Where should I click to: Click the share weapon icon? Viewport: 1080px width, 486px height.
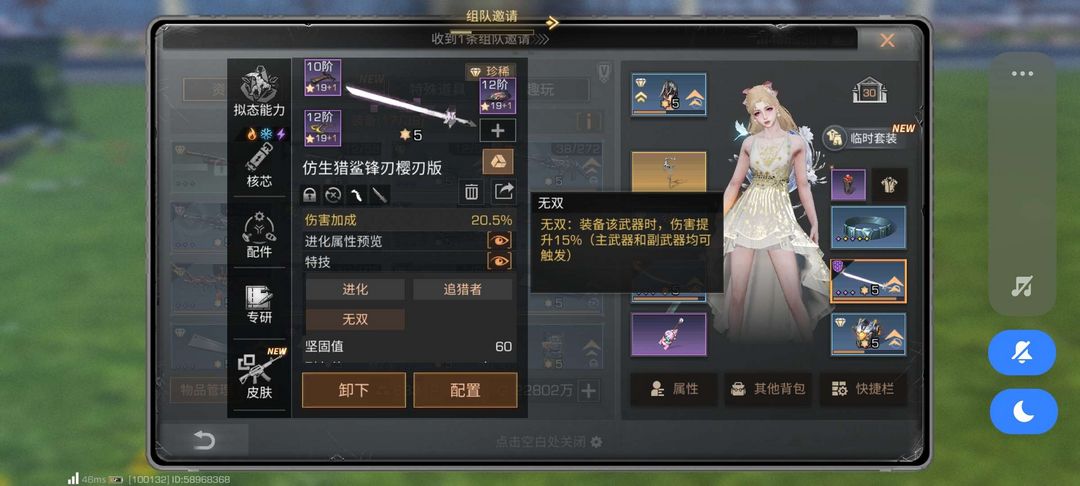503,192
